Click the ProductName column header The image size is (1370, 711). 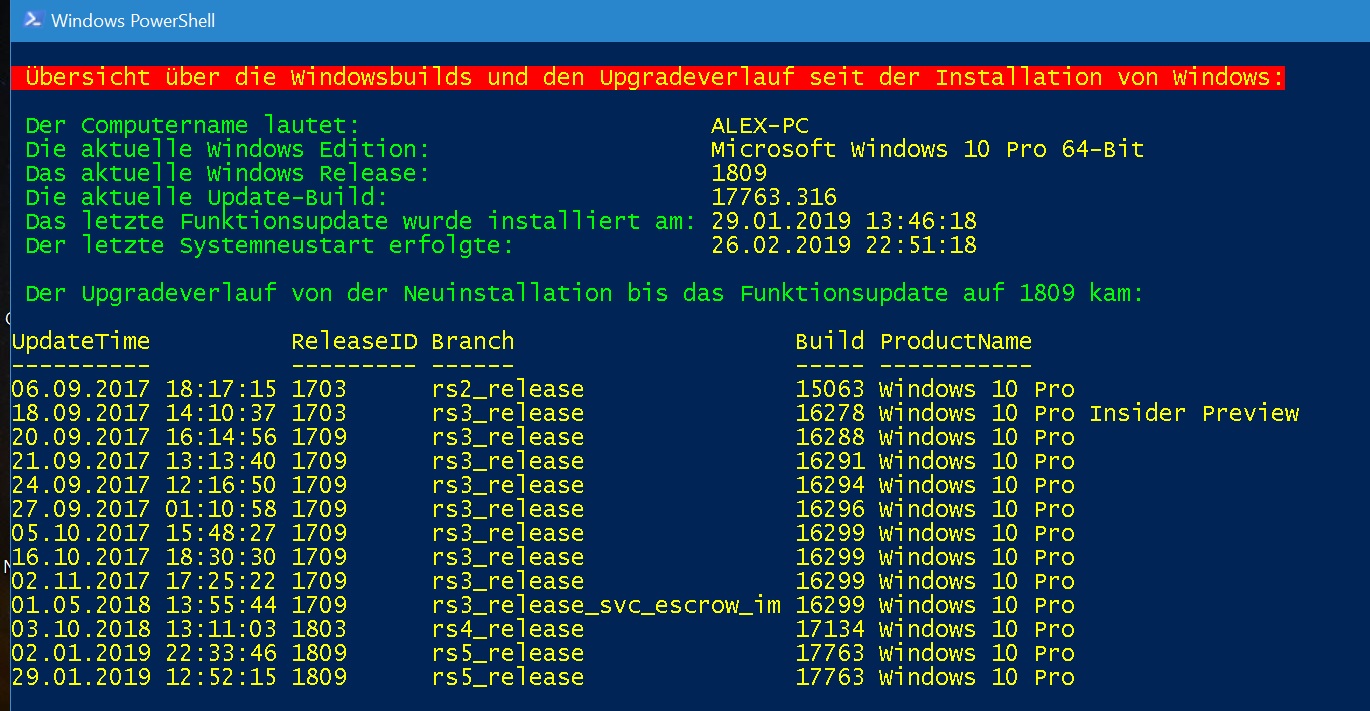coord(956,341)
